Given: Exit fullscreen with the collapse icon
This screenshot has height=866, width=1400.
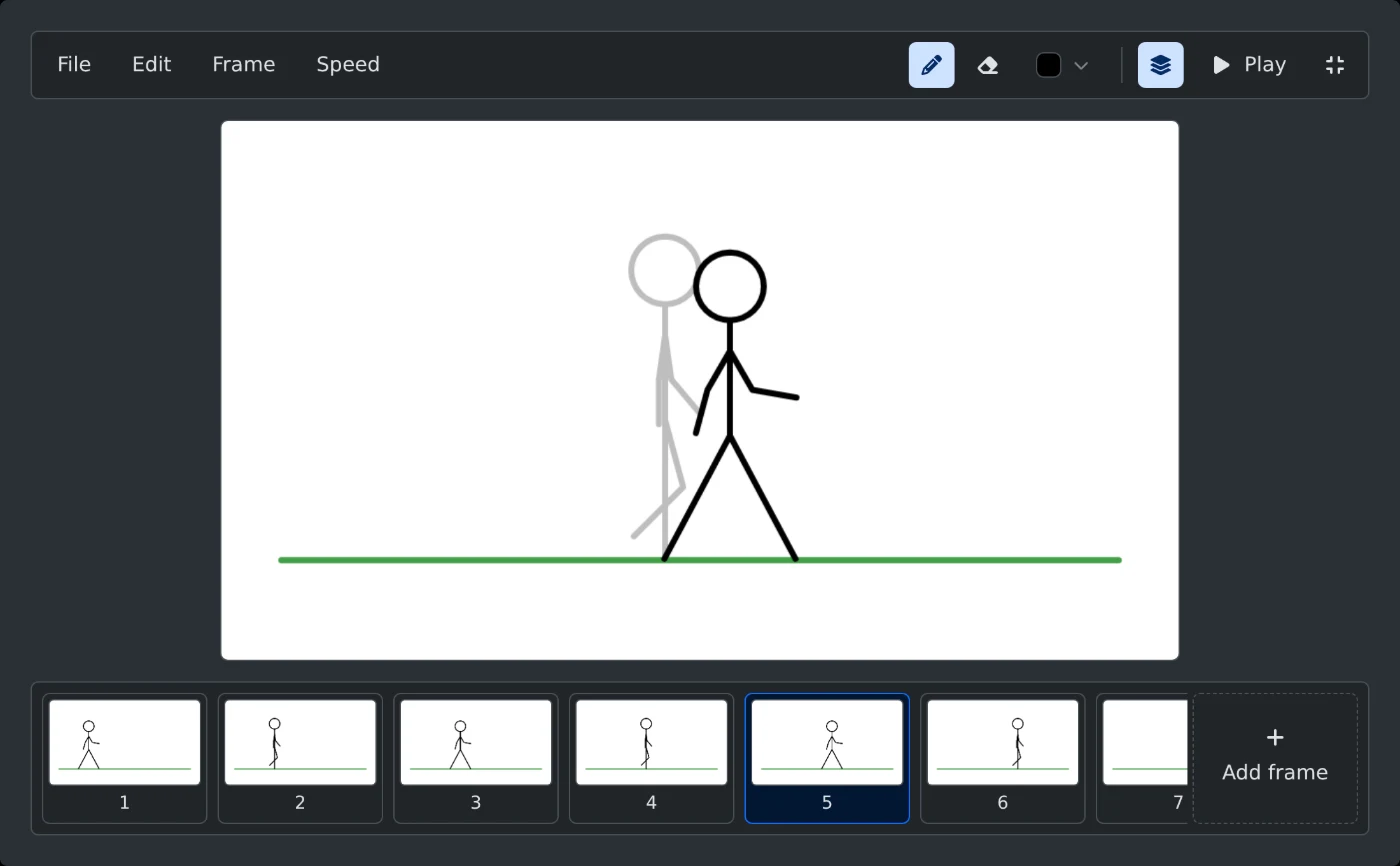Looking at the screenshot, I should [x=1335, y=65].
